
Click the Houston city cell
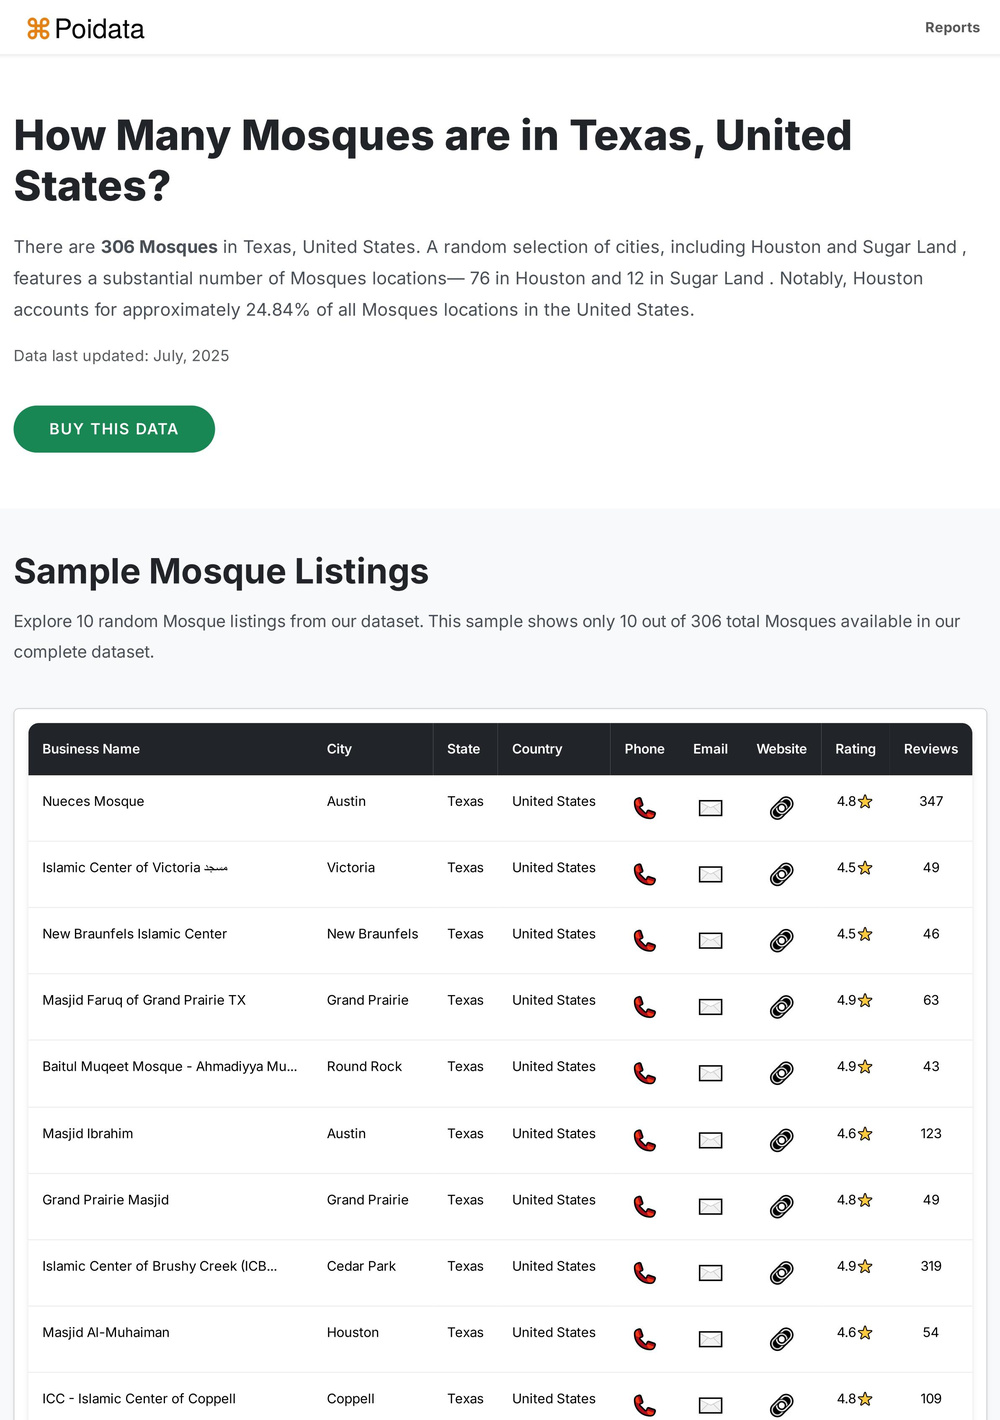click(353, 1333)
